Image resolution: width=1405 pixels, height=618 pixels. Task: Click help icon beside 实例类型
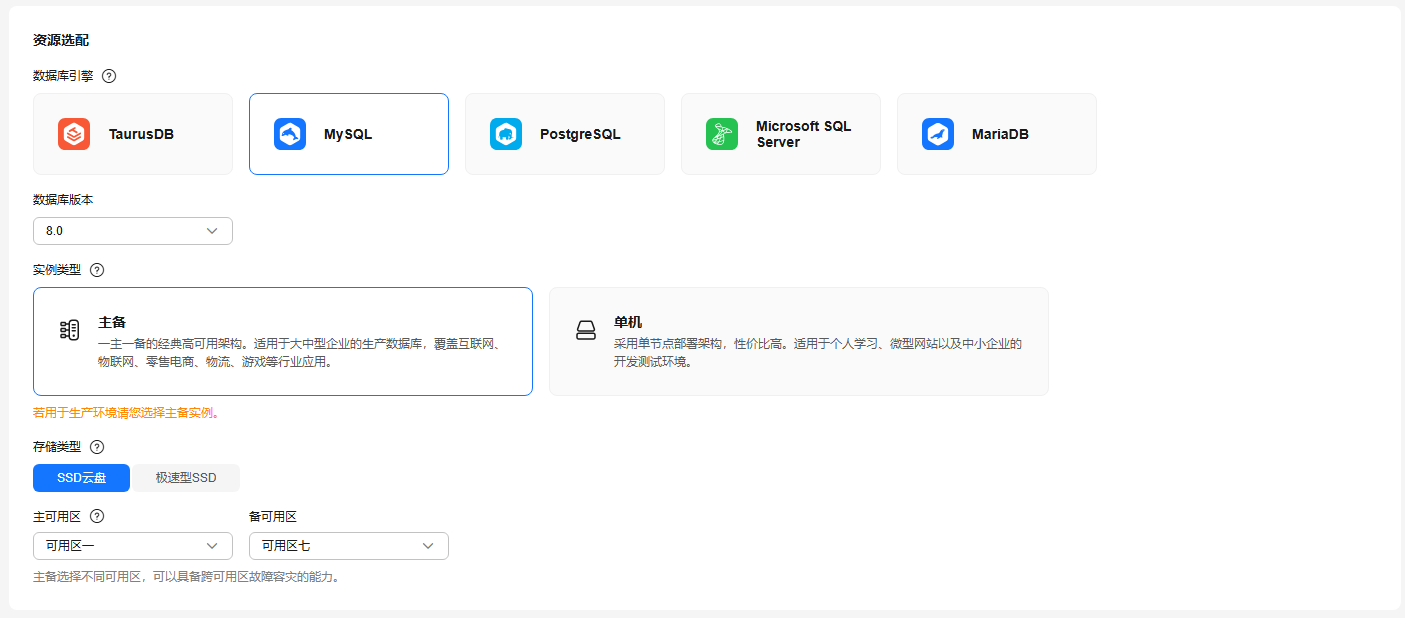(x=97, y=270)
